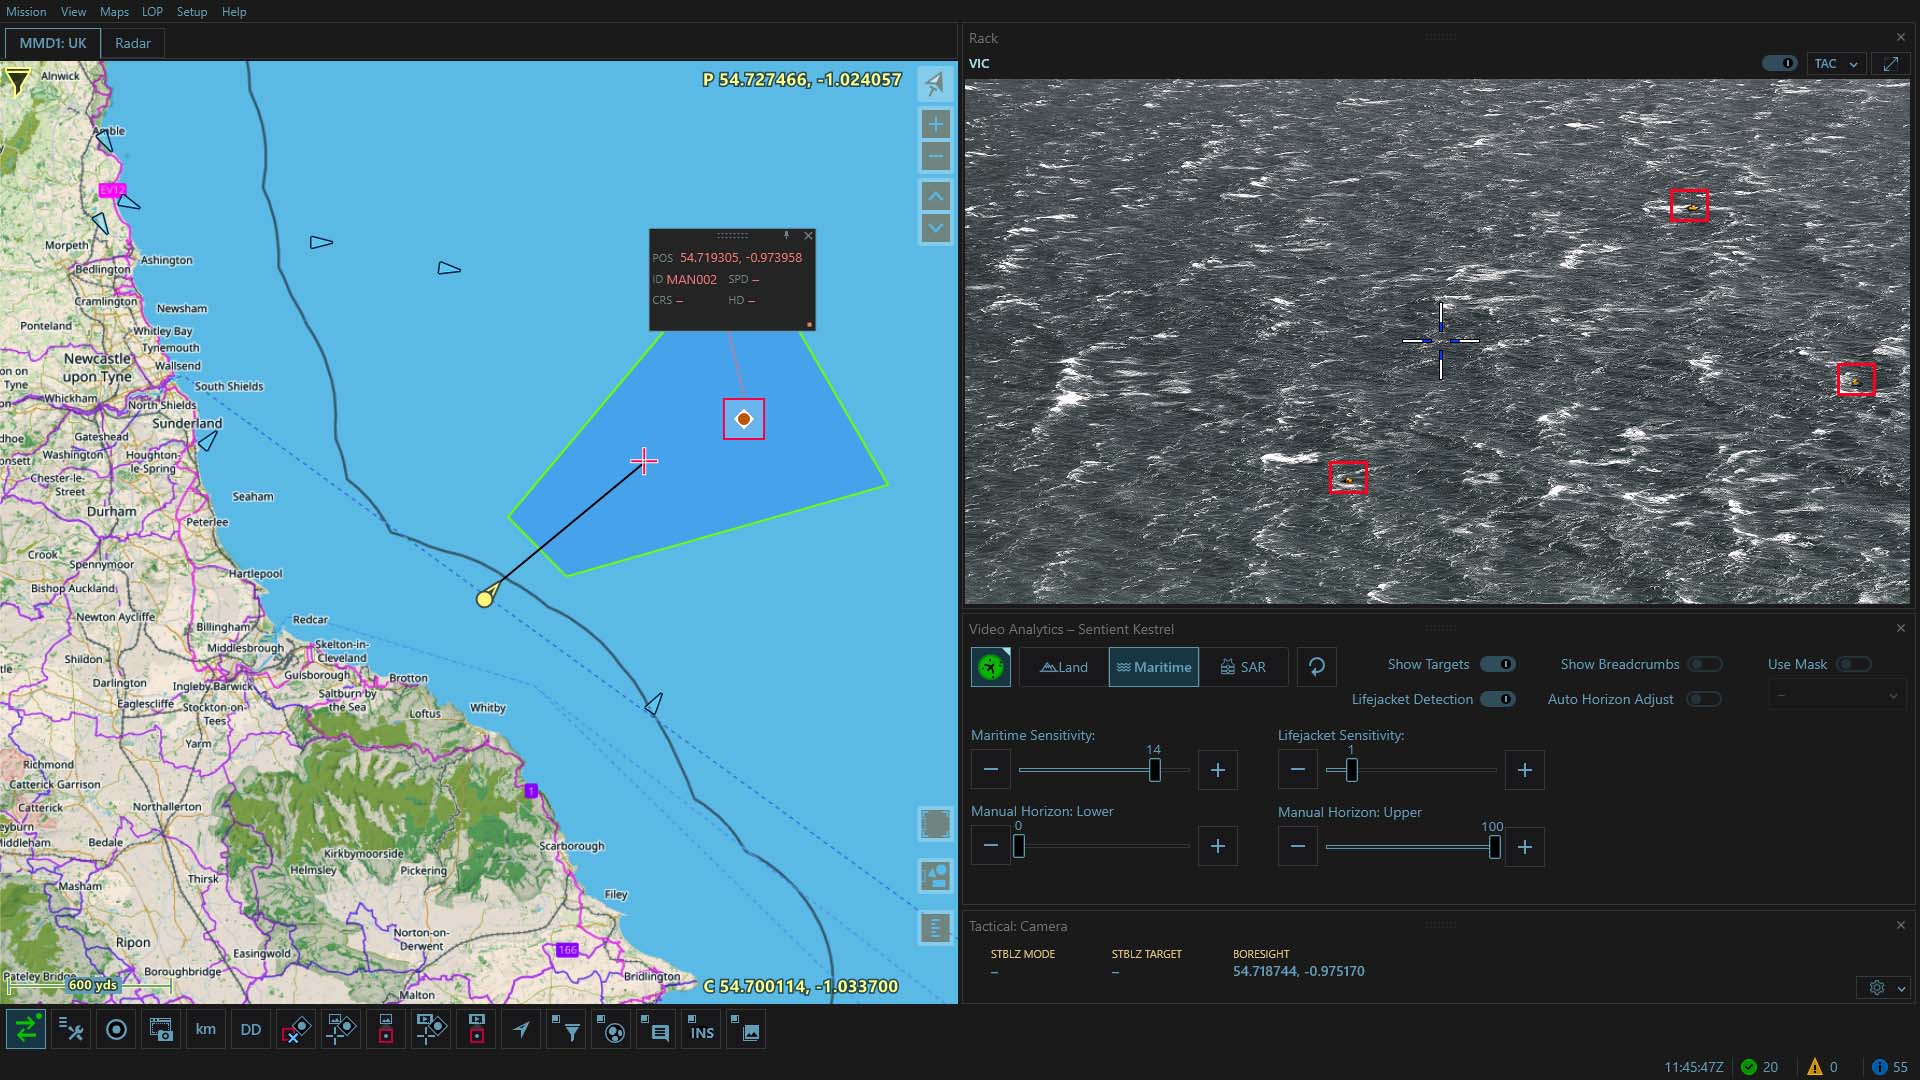Select the Land analytics mode button

point(1064,667)
